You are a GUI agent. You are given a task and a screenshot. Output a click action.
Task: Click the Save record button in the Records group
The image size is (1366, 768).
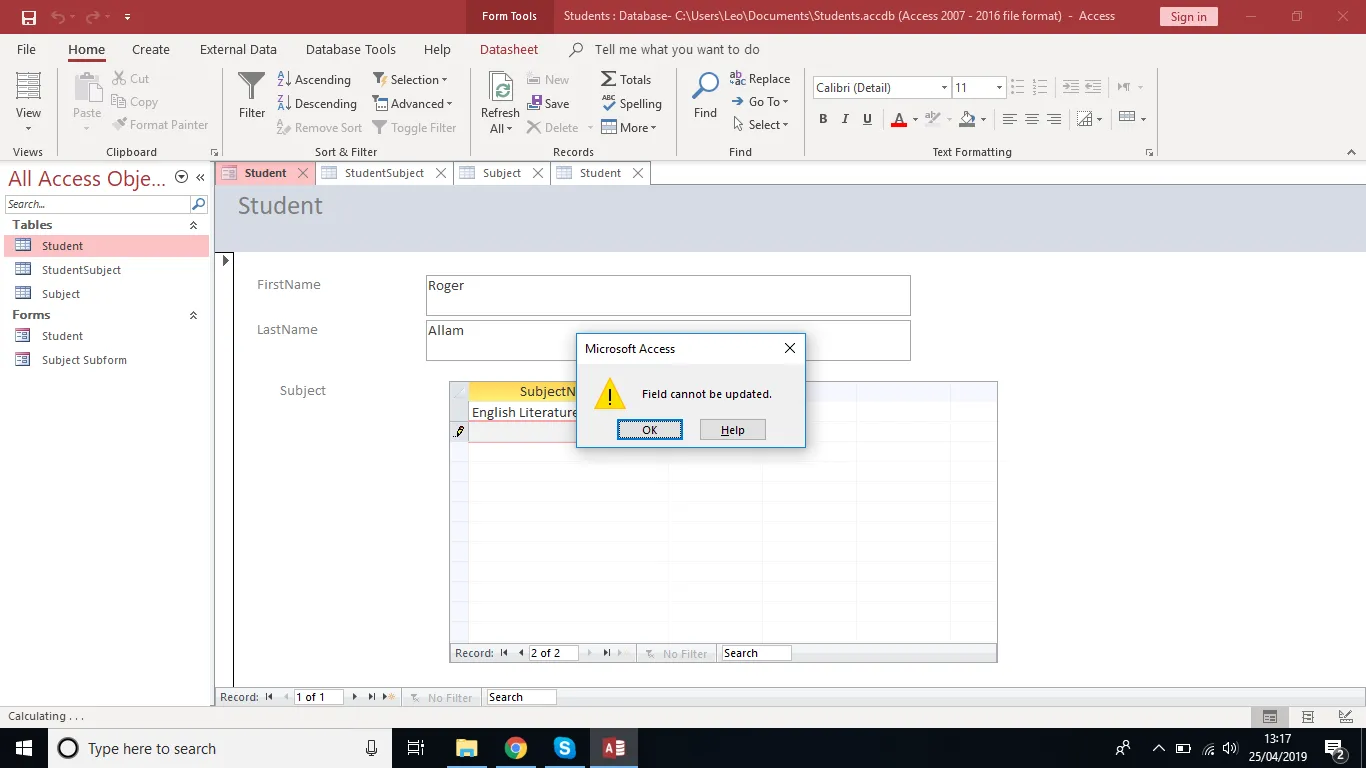[548, 104]
